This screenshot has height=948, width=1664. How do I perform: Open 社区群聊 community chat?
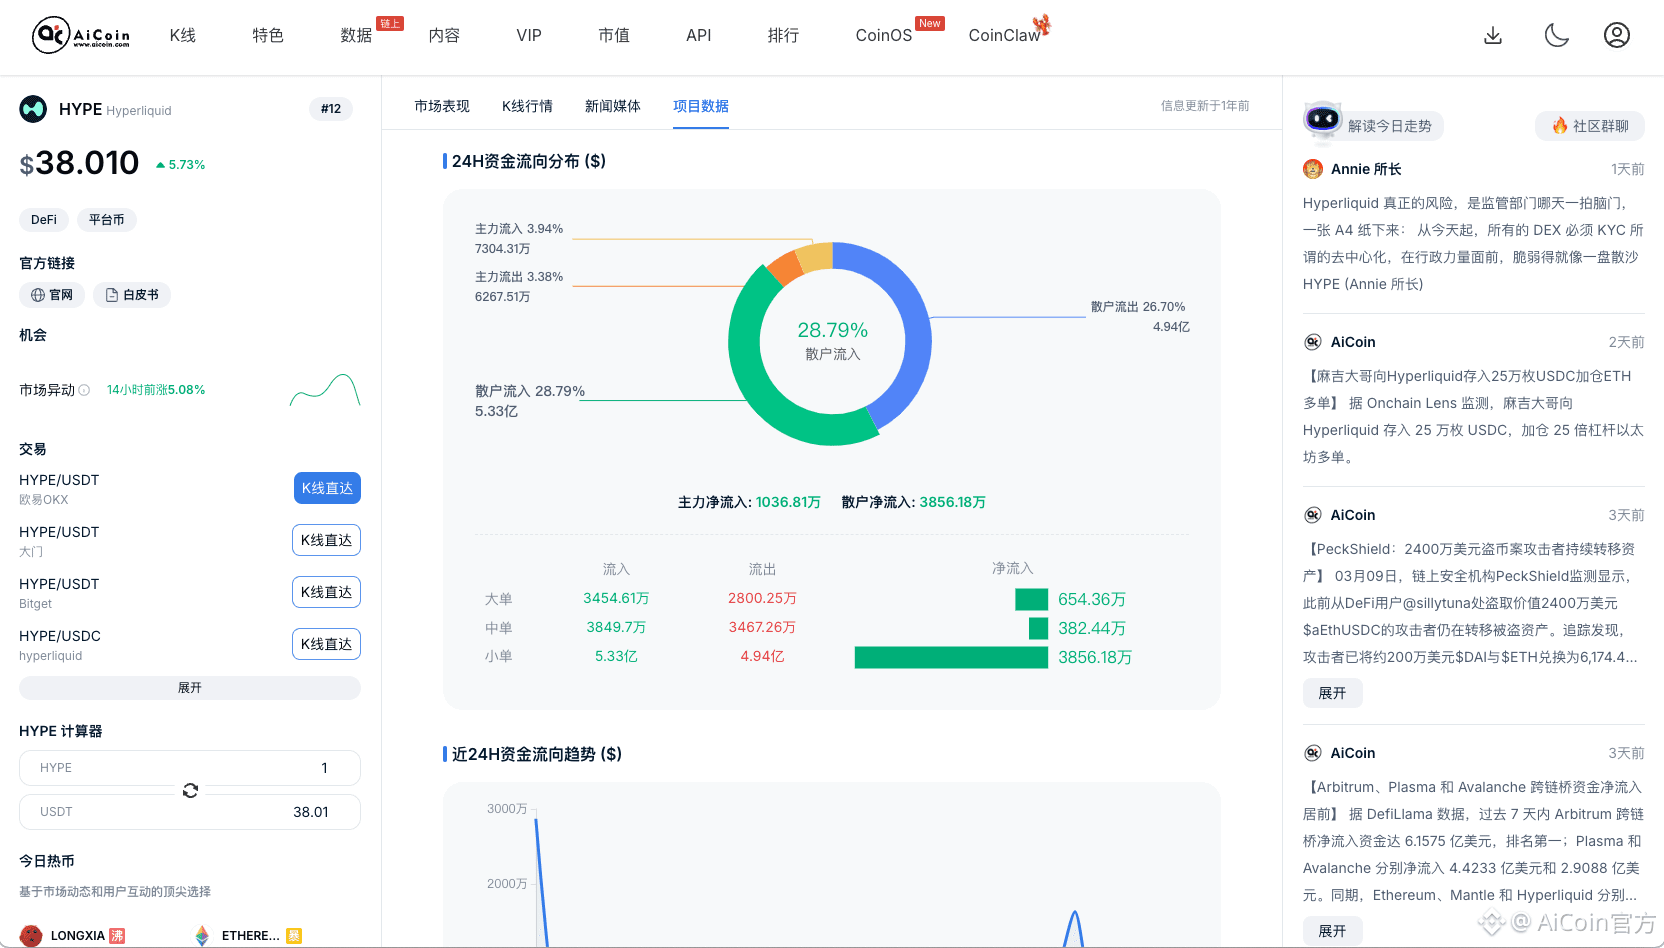(1589, 125)
